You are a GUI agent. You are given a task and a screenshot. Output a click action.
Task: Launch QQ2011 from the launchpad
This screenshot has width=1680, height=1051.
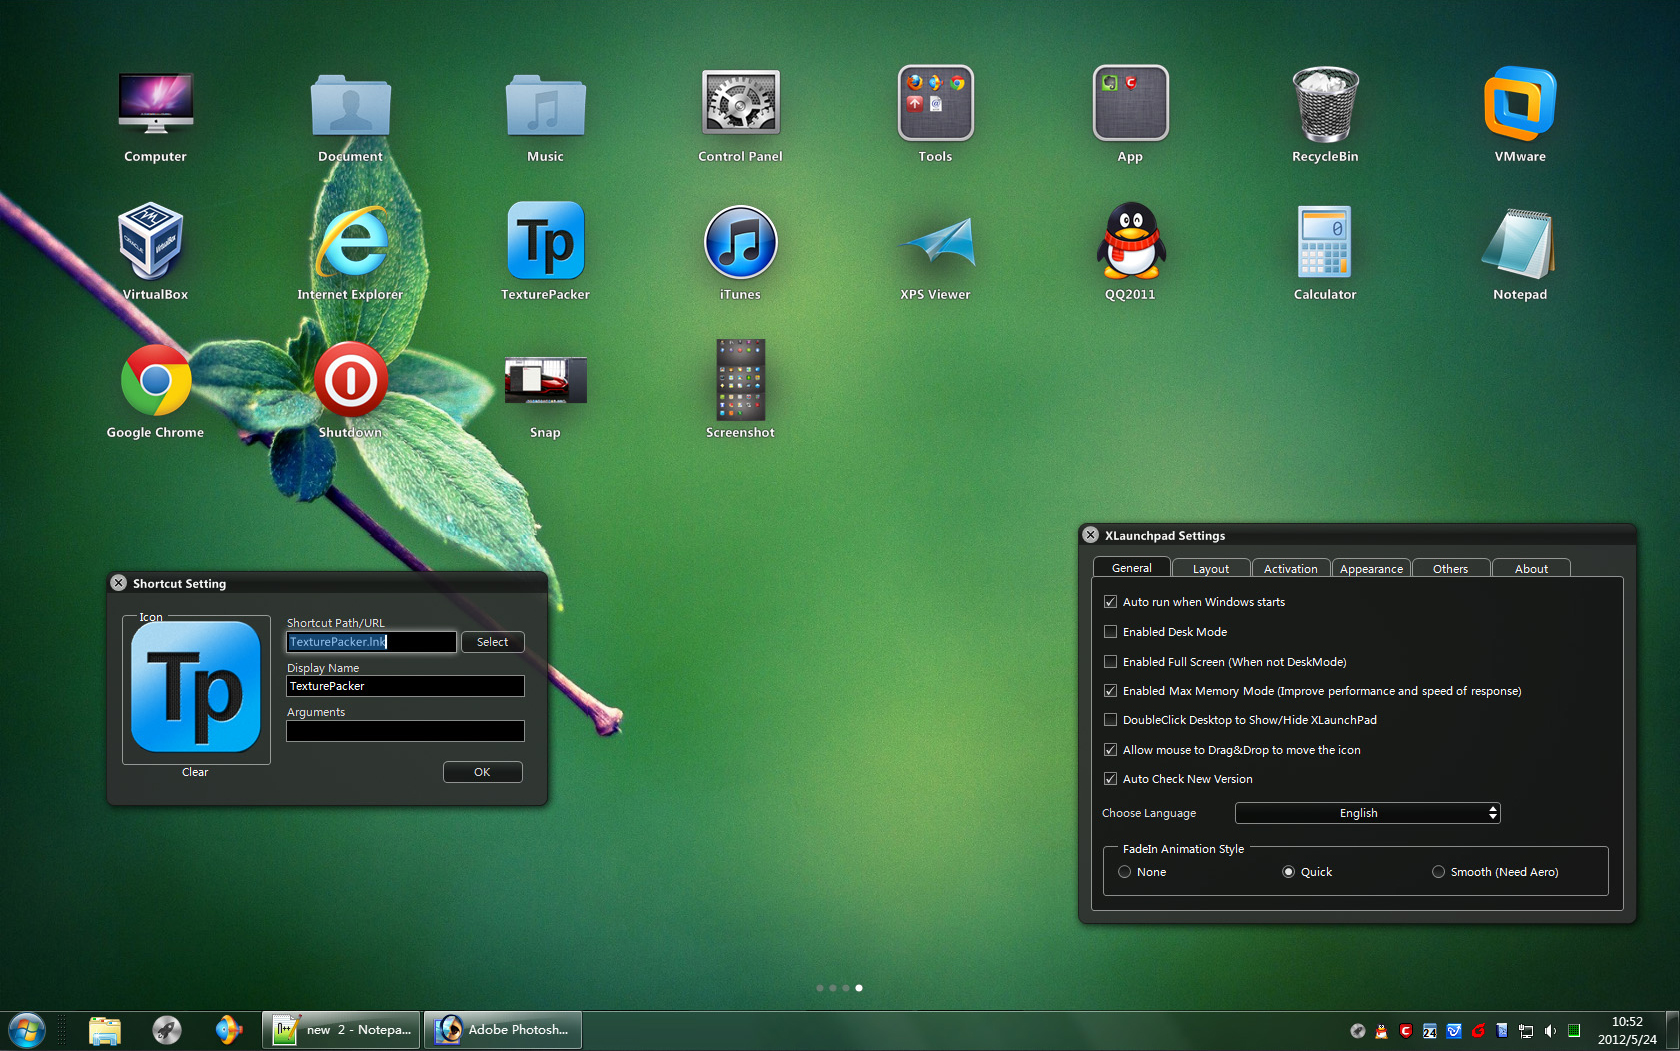1130,243
